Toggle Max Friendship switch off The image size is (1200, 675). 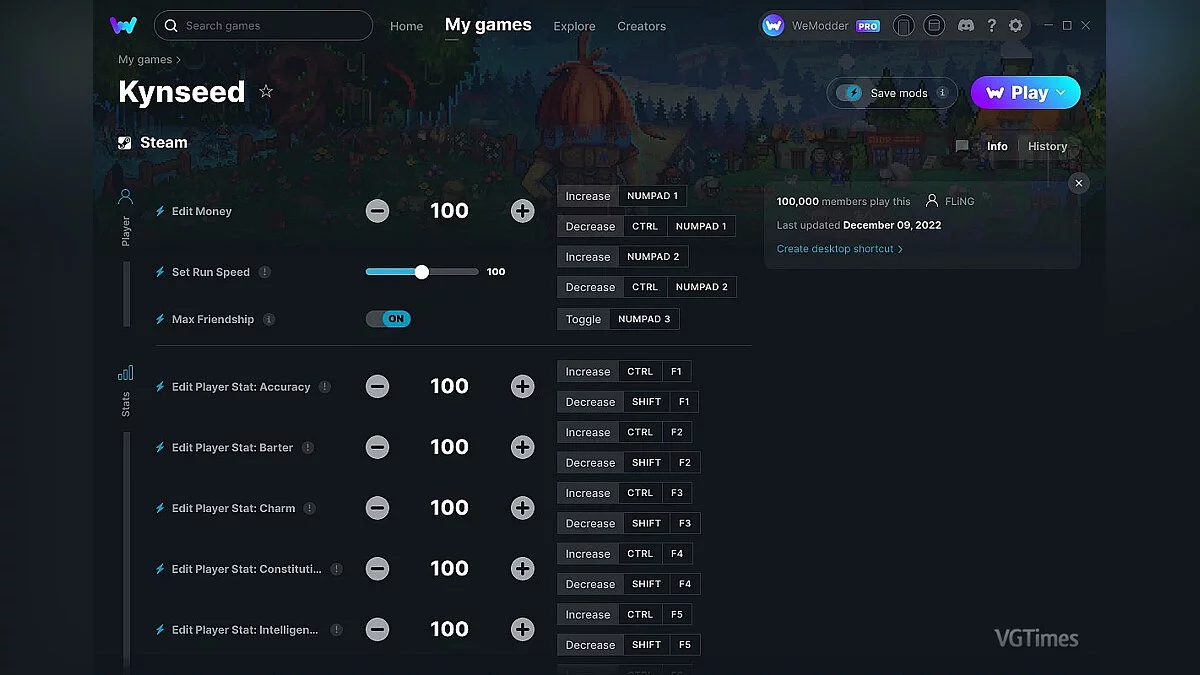coord(388,319)
